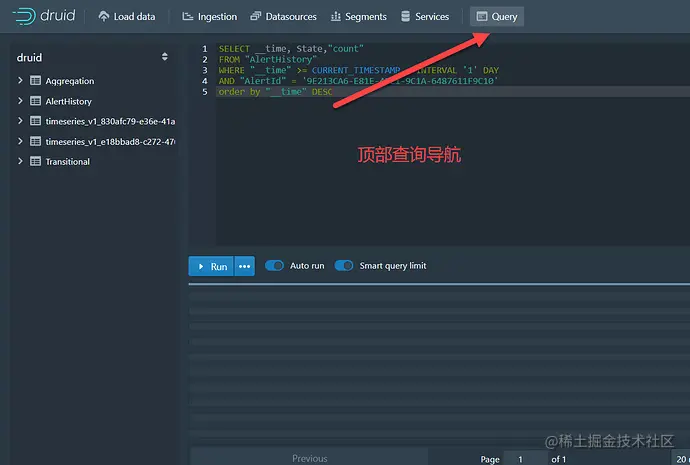Viewport: 690px width, 465px height.
Task: Expand the timeseries_v1_e18bbad8 table node
Action: click(x=20, y=141)
